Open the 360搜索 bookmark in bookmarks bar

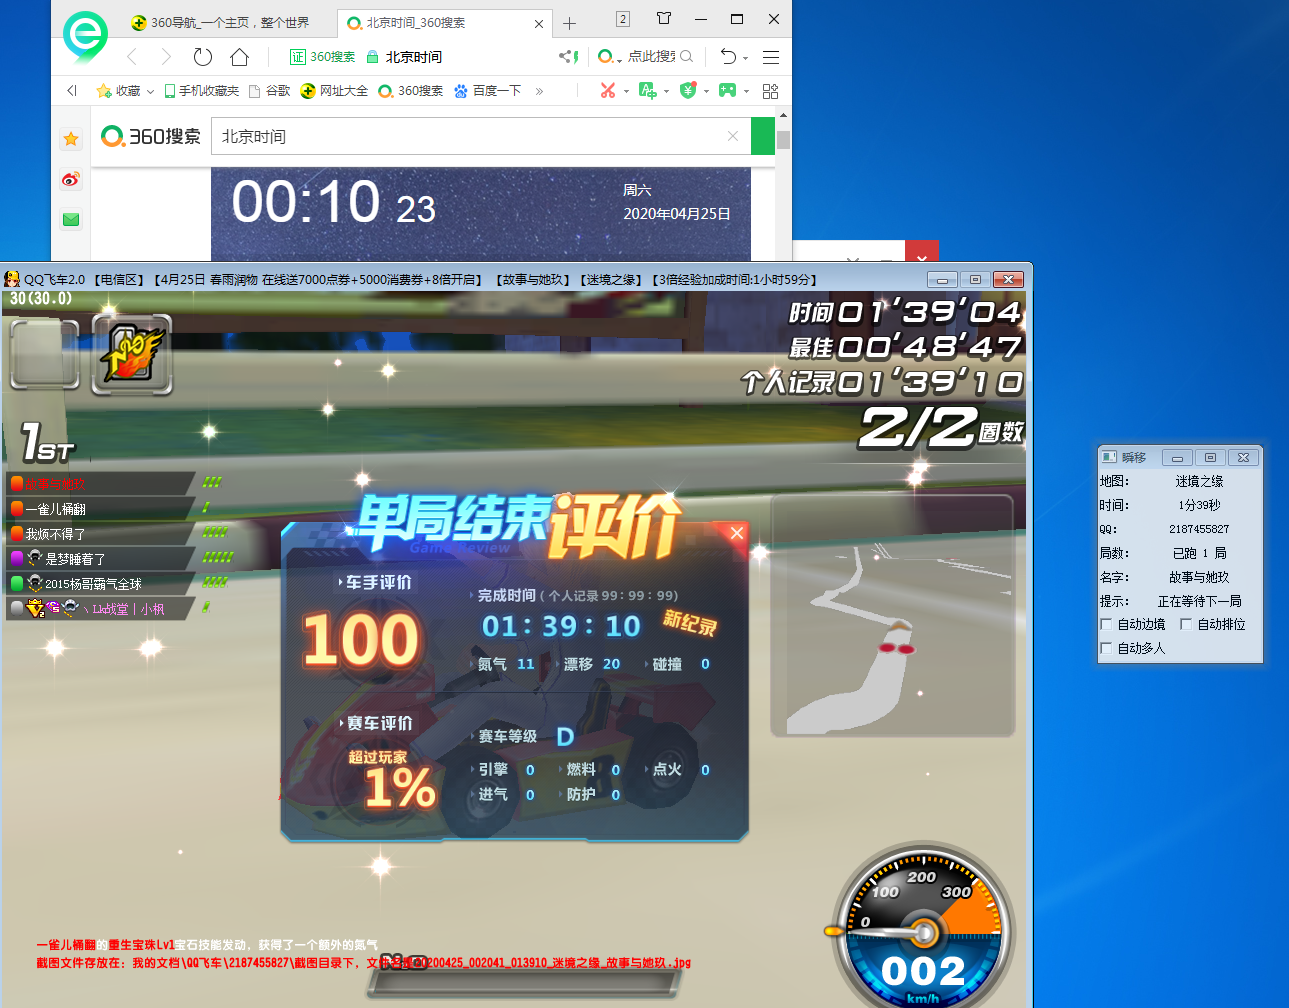click(x=410, y=90)
